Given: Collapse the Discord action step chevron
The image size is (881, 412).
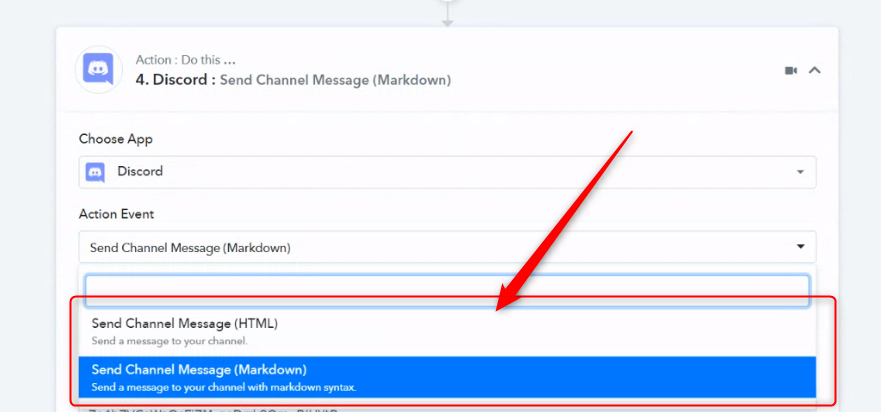Looking at the screenshot, I should pos(815,70).
